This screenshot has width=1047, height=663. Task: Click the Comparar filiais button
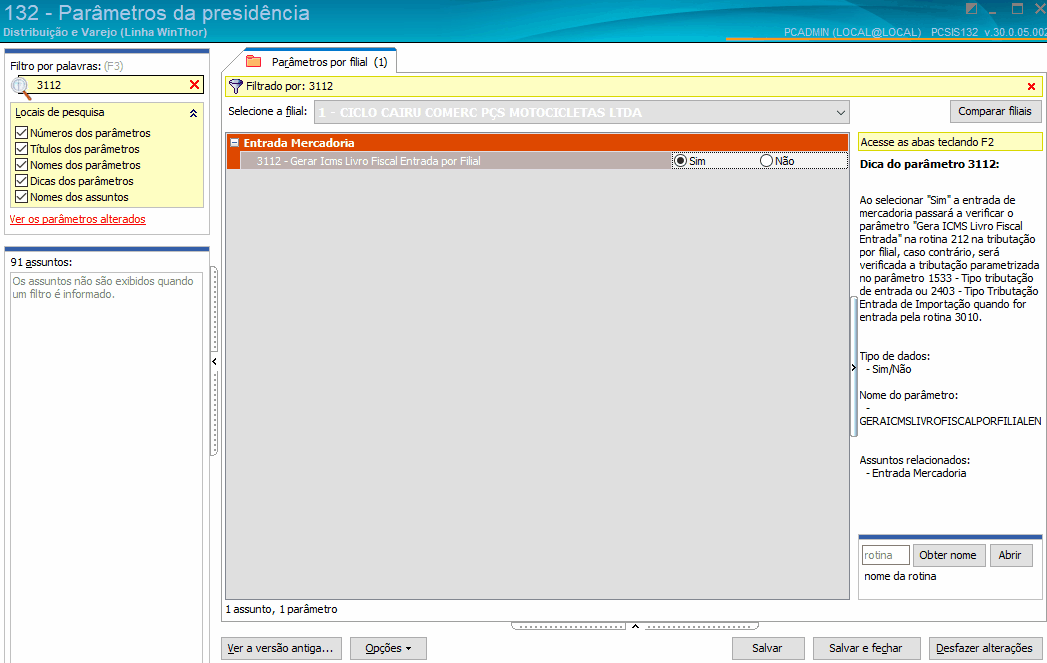coord(995,112)
